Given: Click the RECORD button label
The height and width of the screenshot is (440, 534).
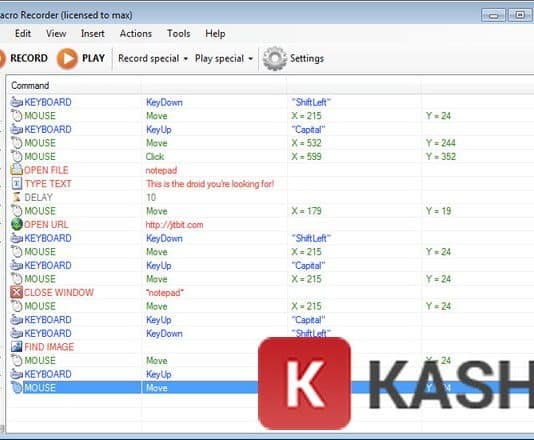Looking at the screenshot, I should click(29, 58).
